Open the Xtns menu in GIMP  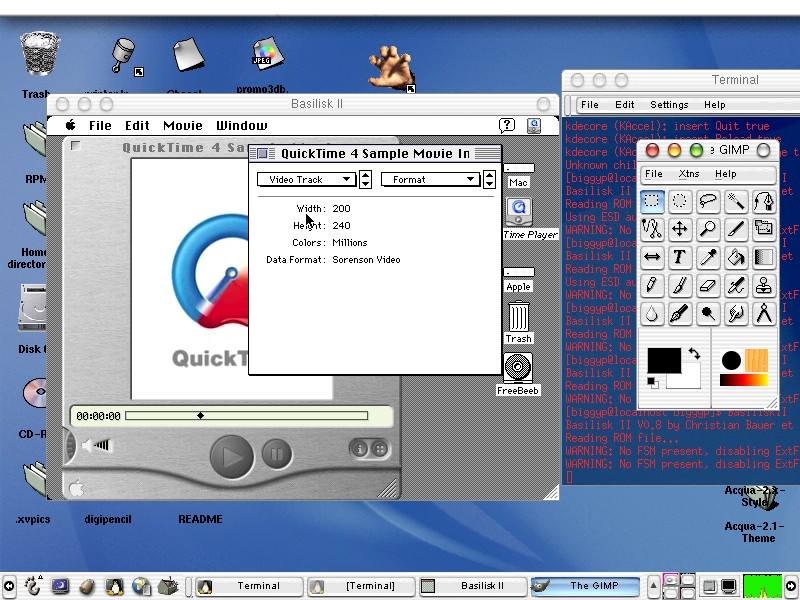pos(689,174)
